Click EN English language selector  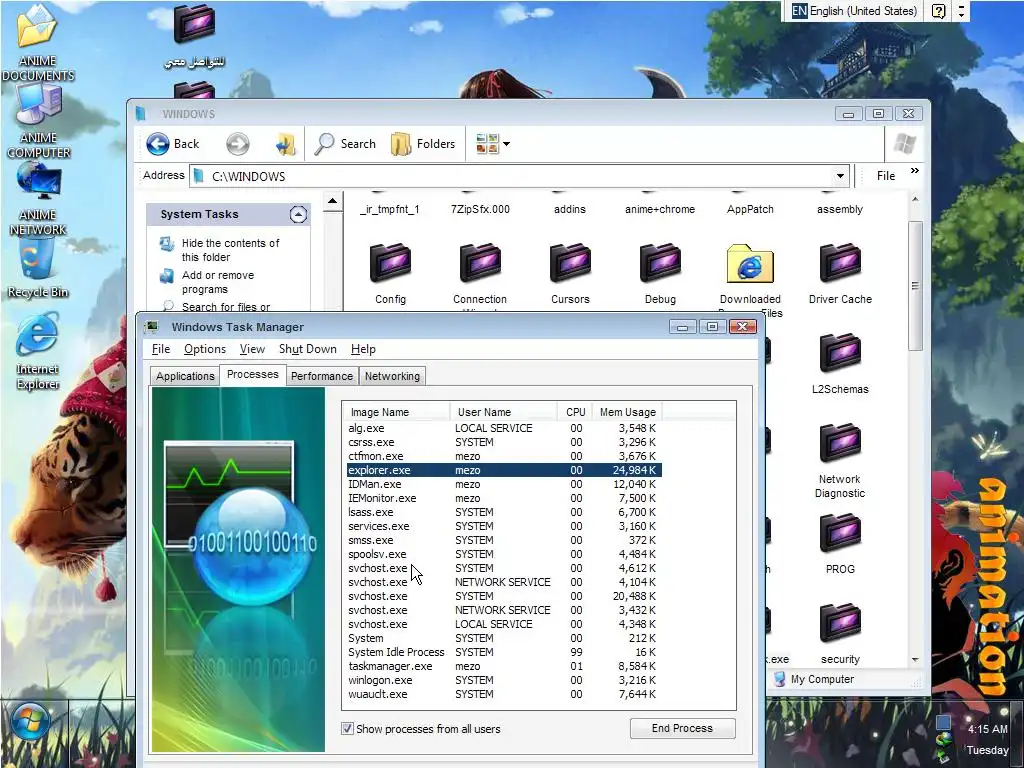pyautogui.click(x=854, y=11)
